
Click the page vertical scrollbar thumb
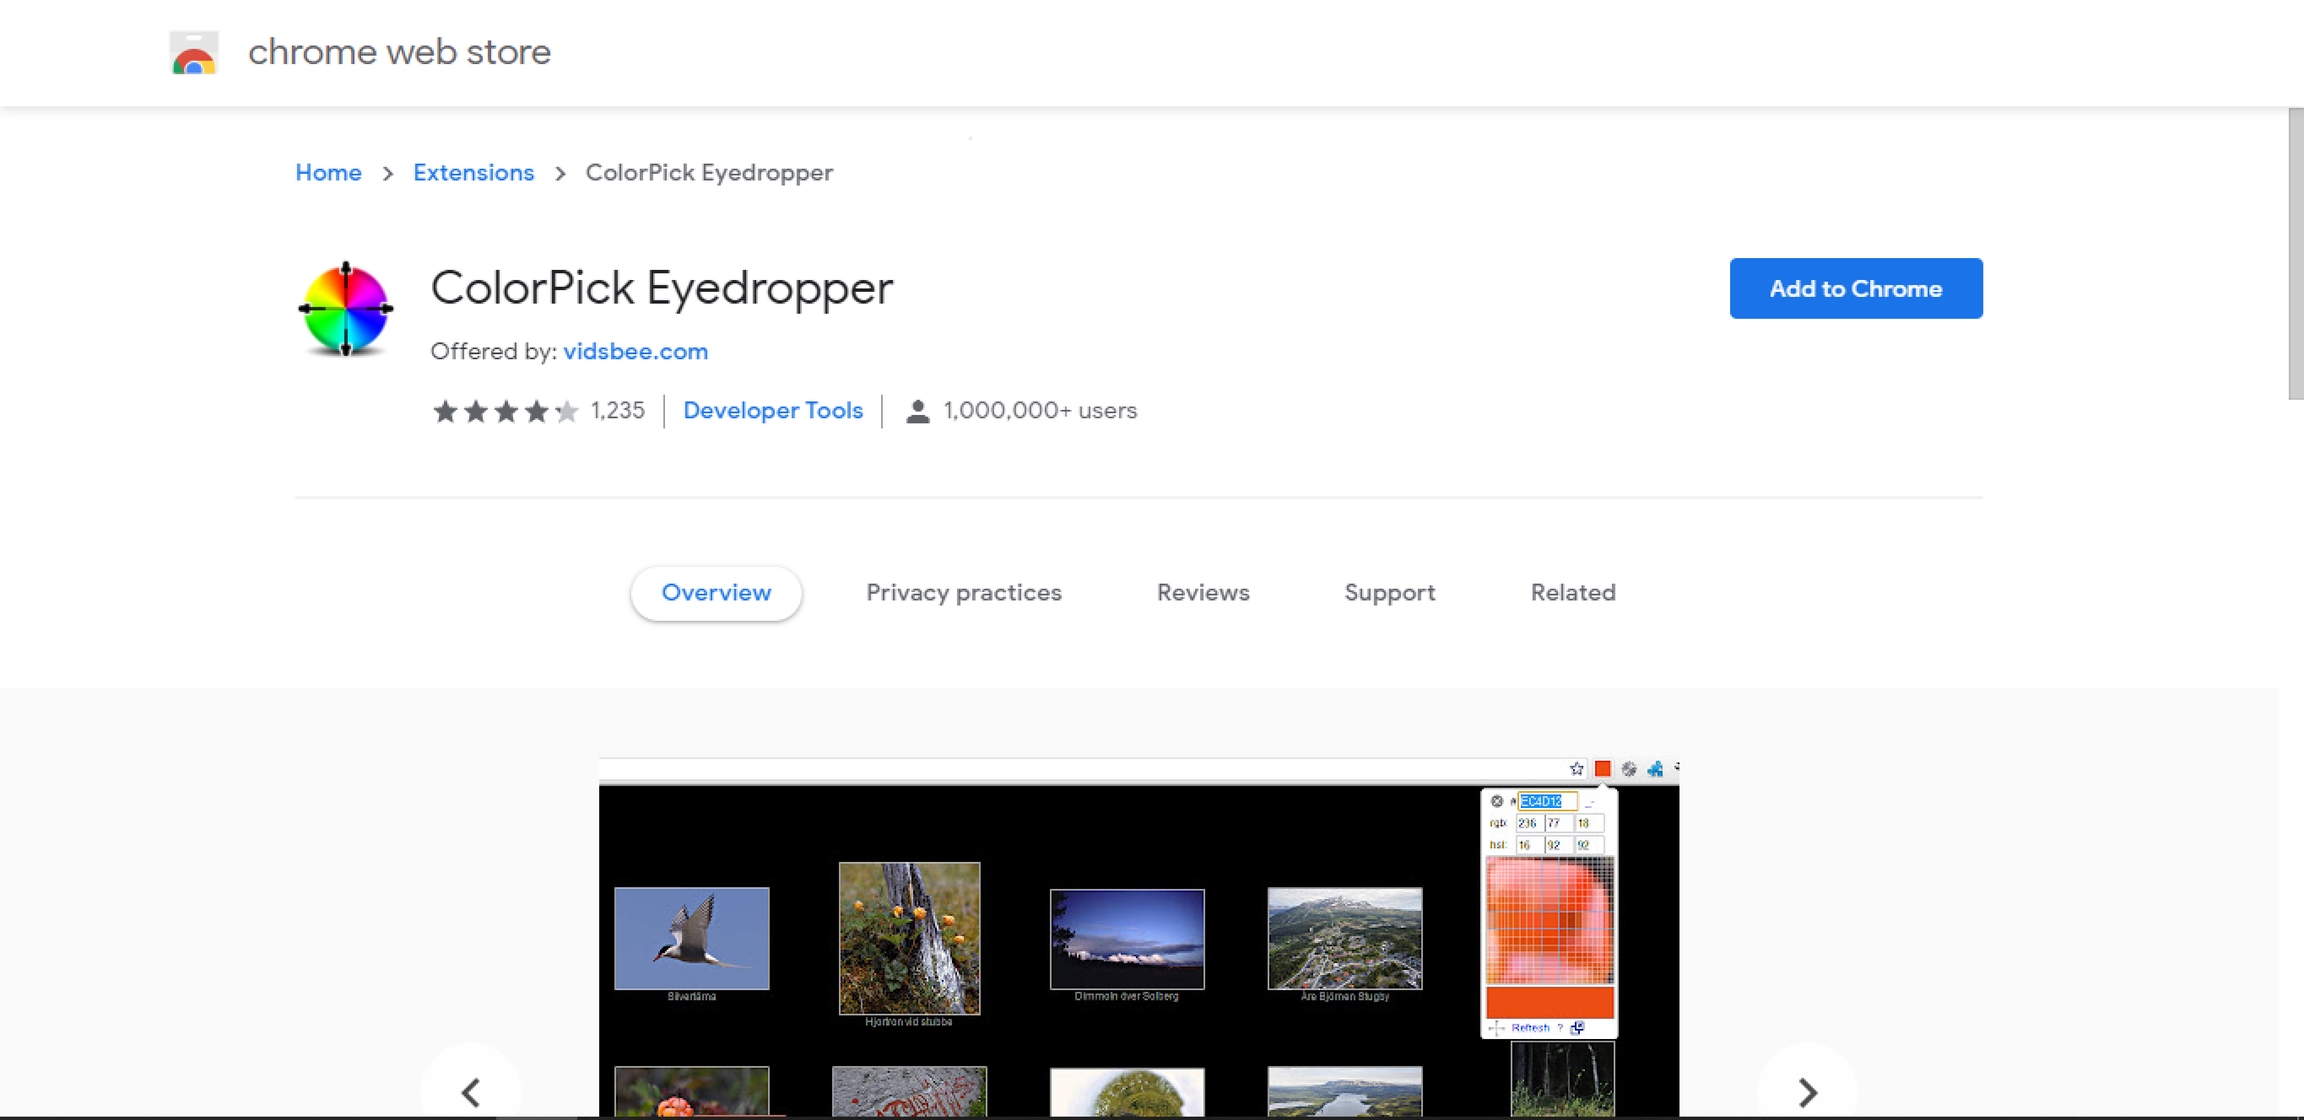coord(2295,255)
